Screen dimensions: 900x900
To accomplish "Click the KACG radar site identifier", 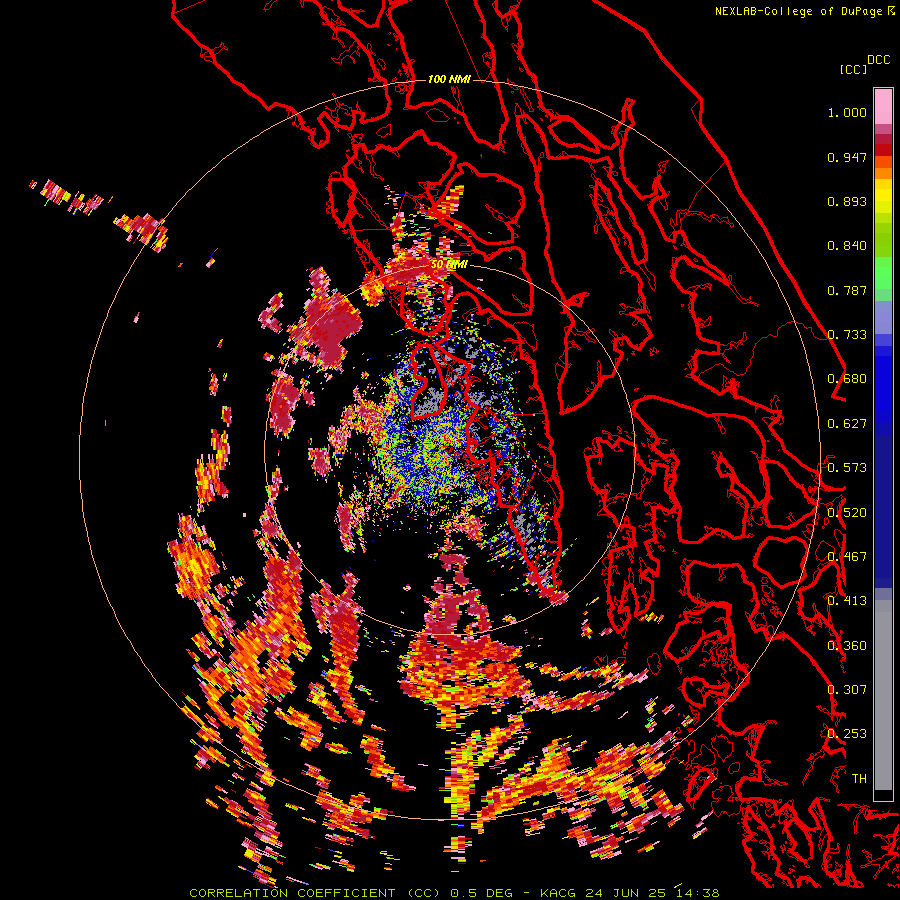I will point(557,893).
